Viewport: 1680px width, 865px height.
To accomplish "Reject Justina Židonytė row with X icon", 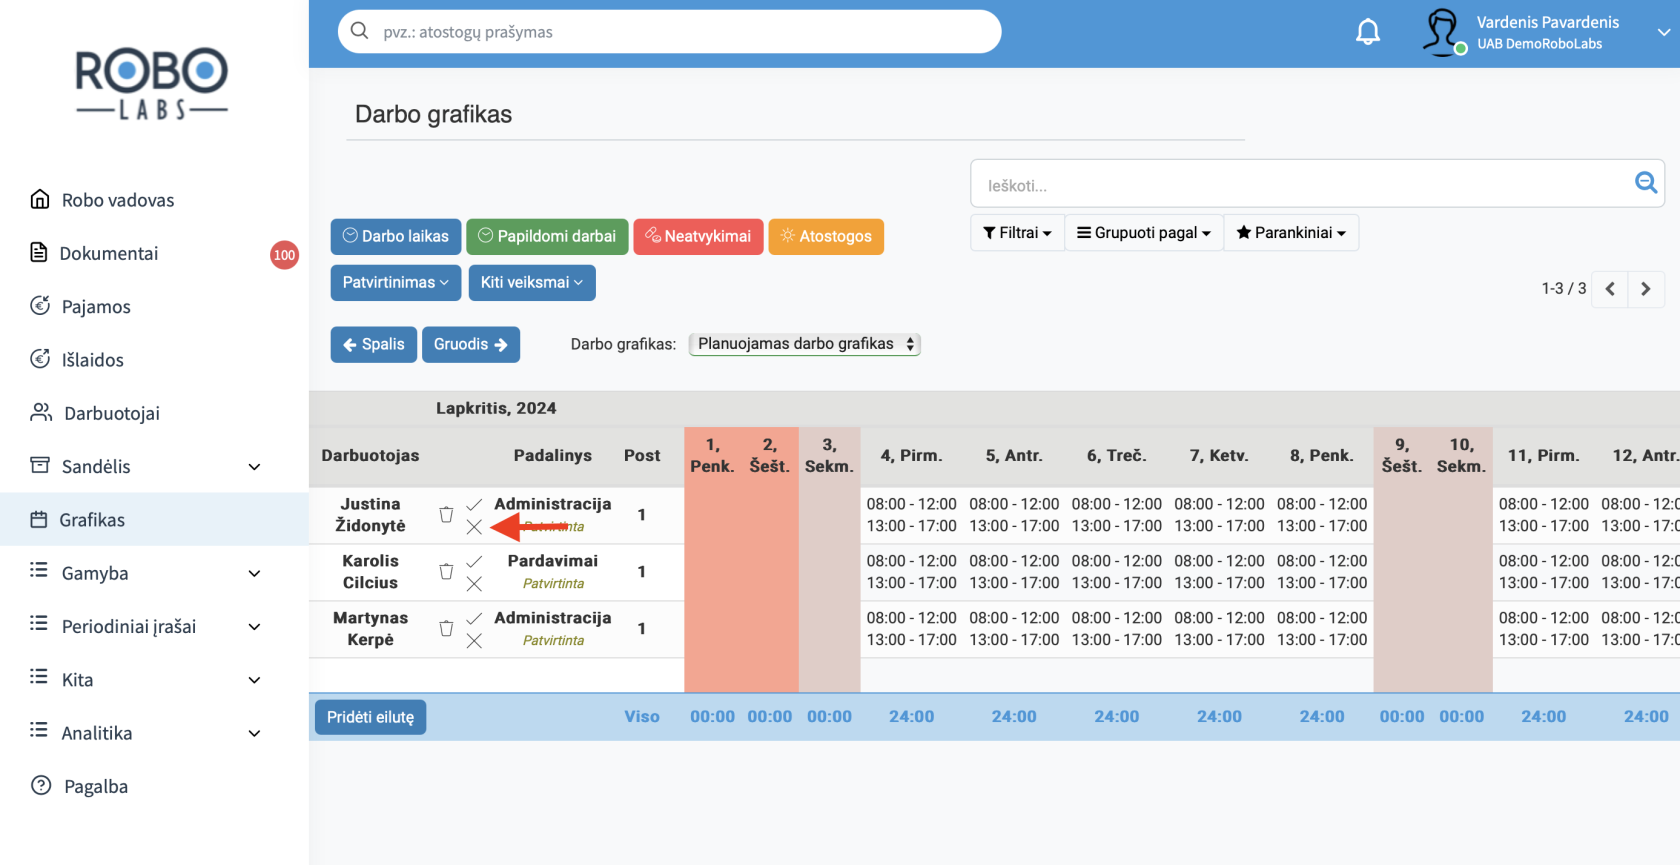I will 474,527.
